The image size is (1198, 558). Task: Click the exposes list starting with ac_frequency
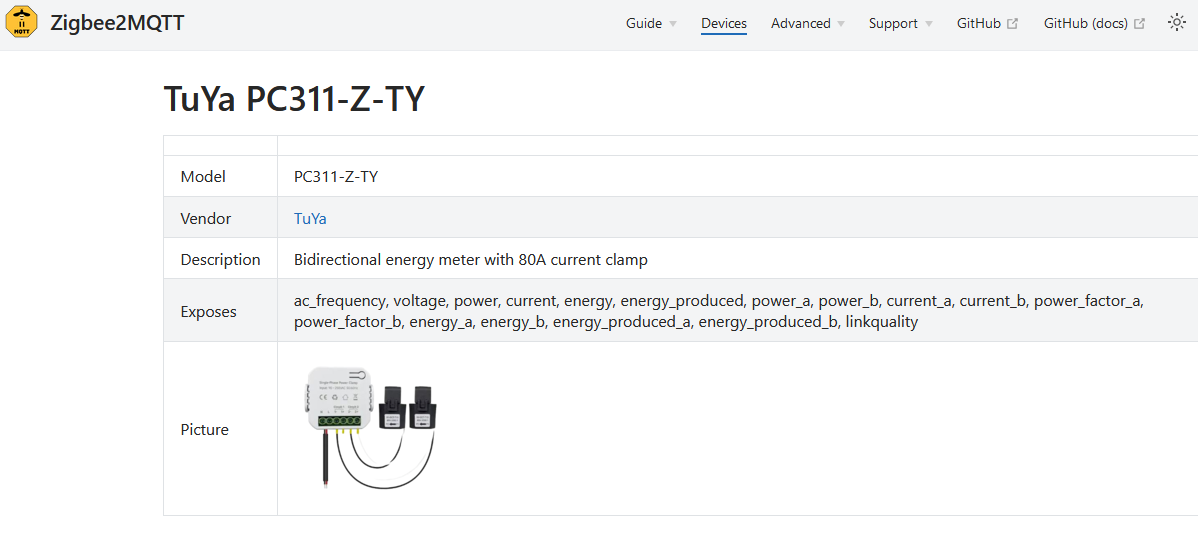719,312
